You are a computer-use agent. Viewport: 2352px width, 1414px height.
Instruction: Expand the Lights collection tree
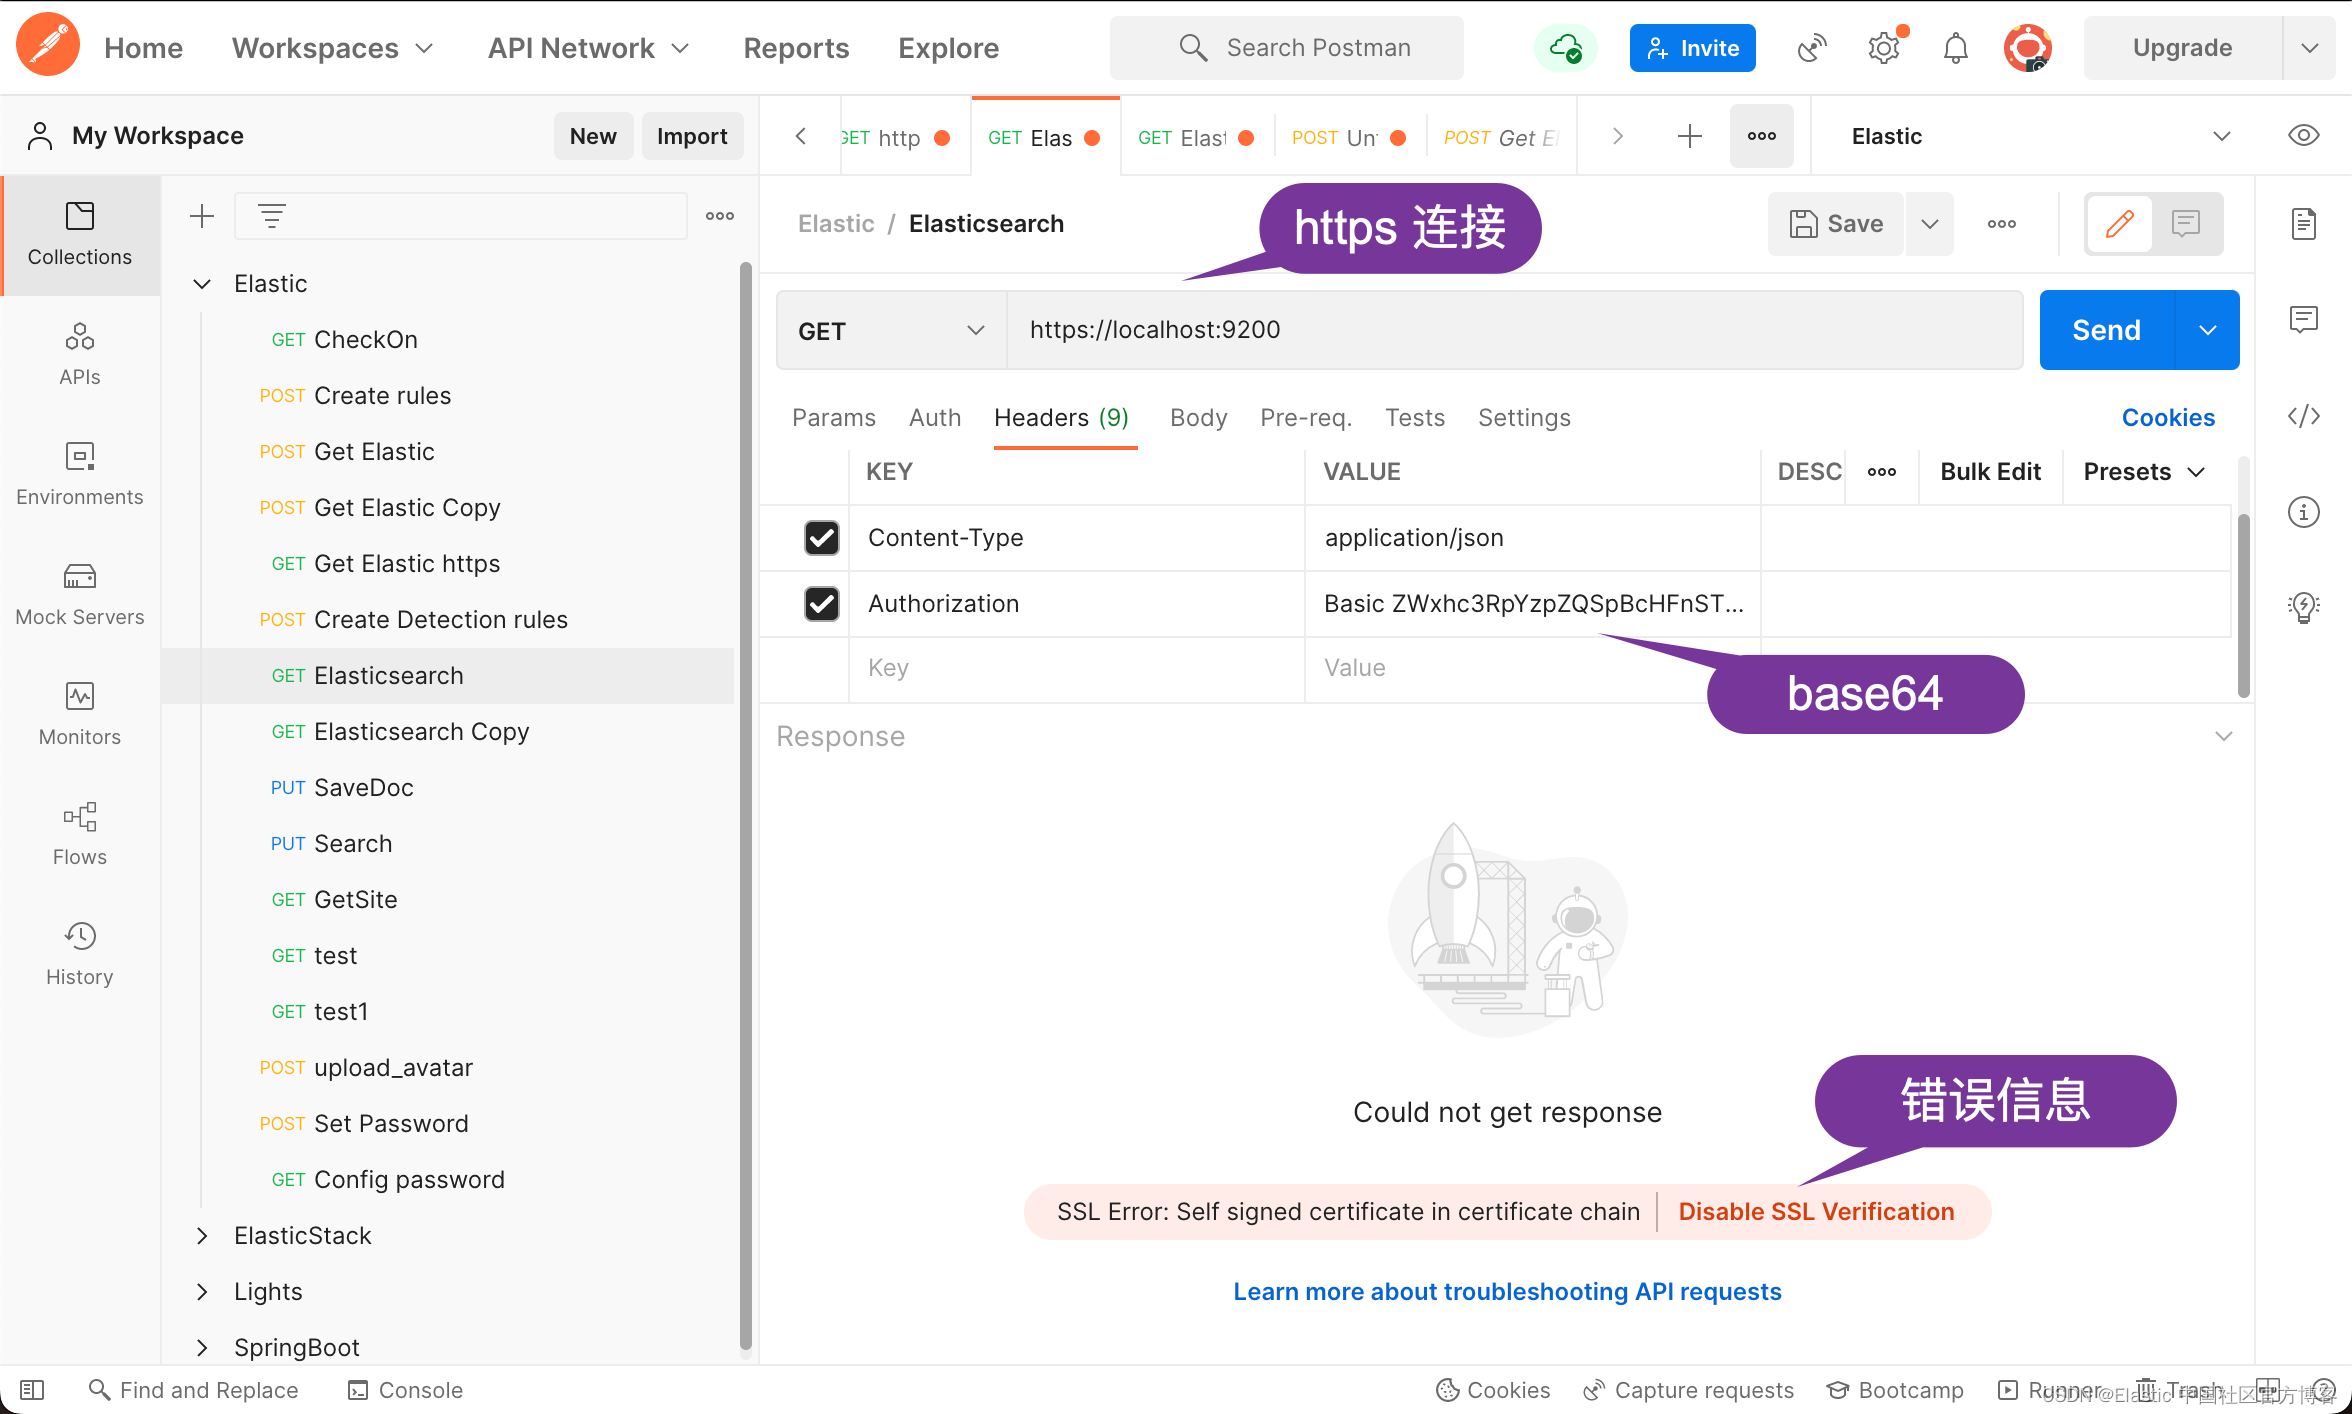click(x=202, y=1291)
